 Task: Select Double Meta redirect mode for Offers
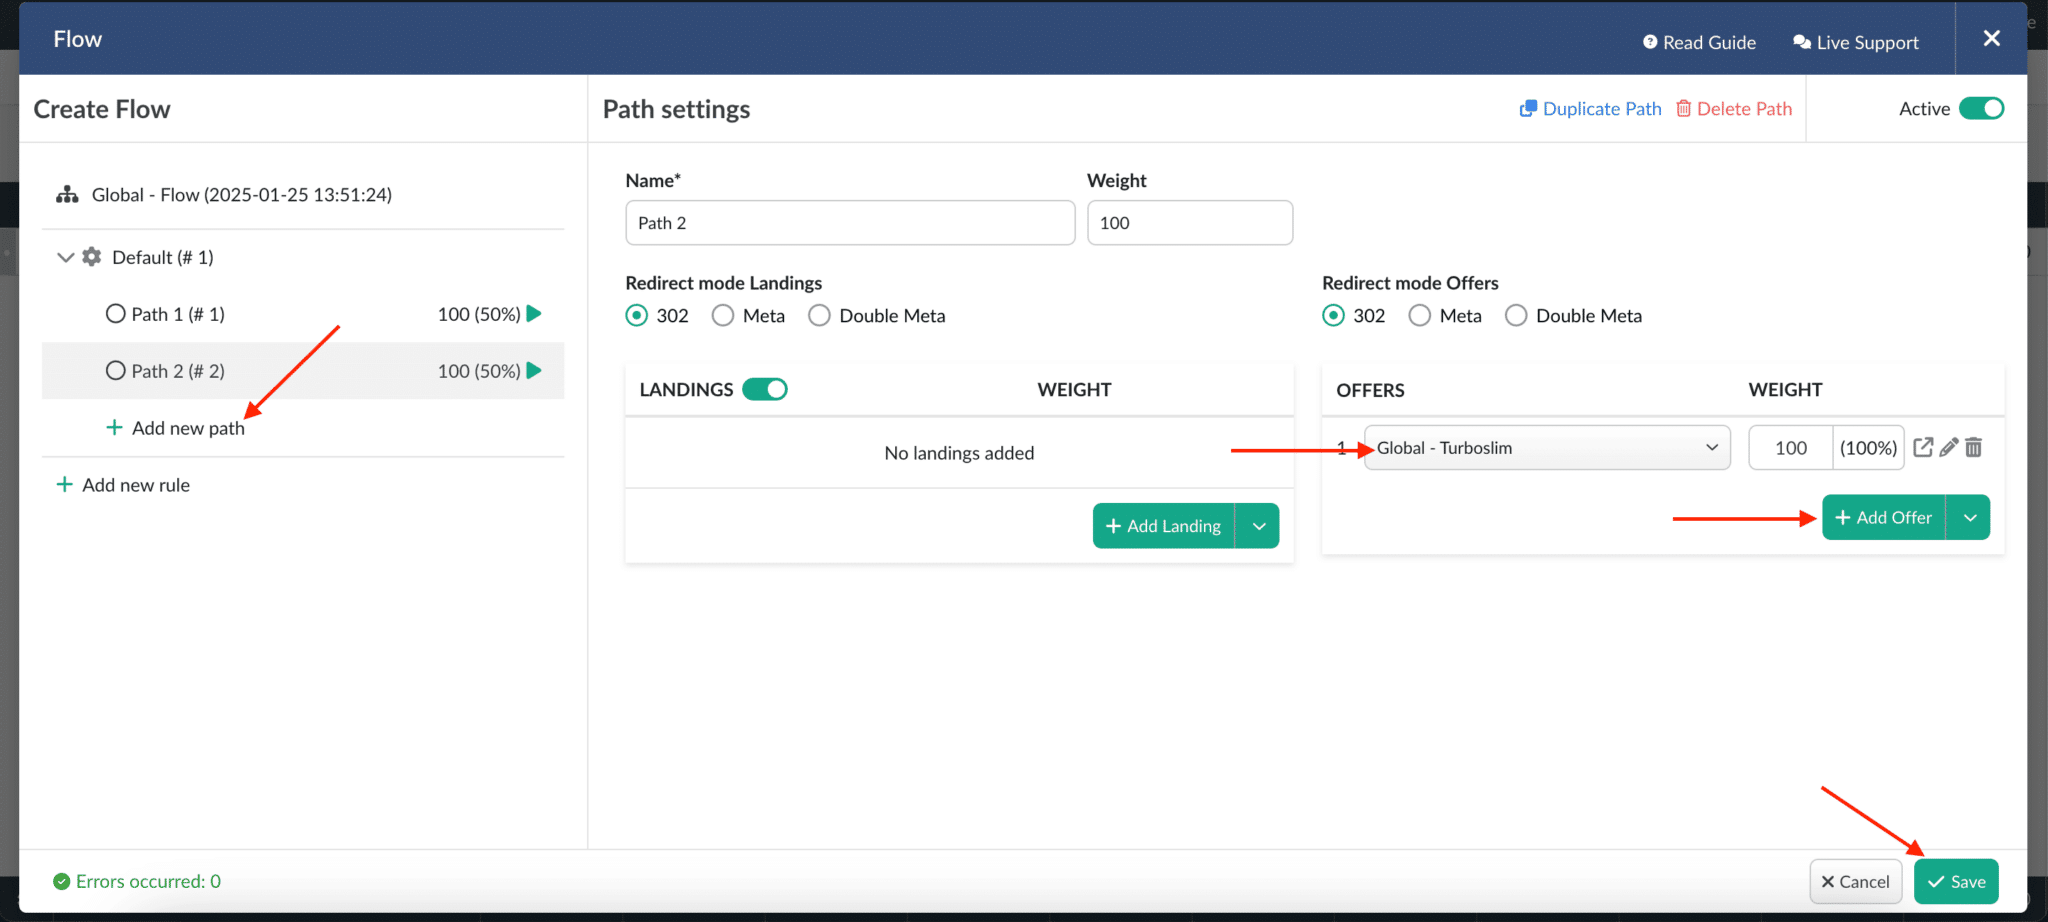click(1516, 315)
